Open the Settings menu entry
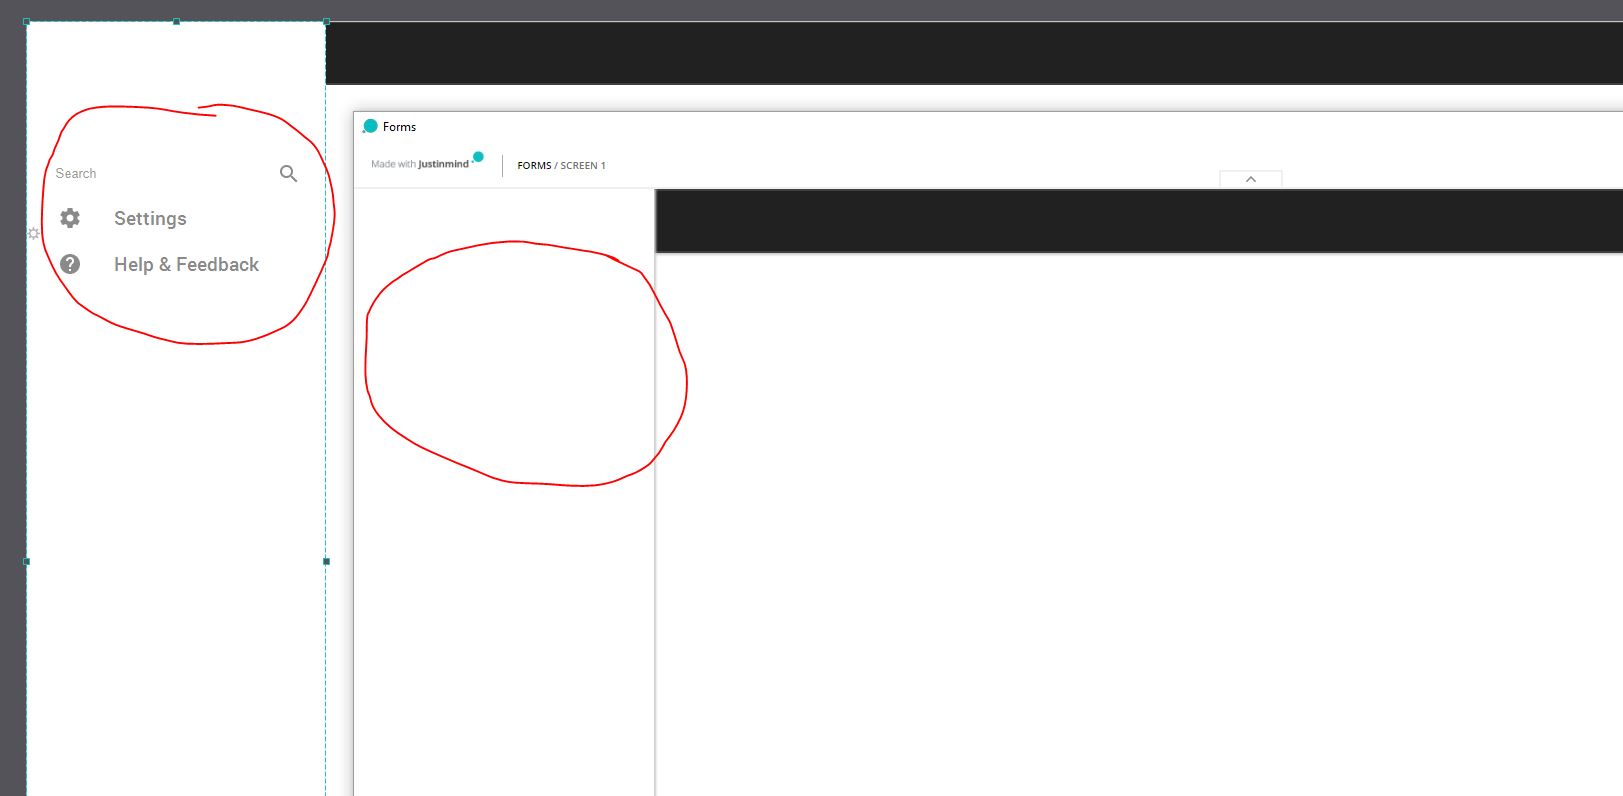Screen dimensions: 1623x796 click(x=150, y=219)
